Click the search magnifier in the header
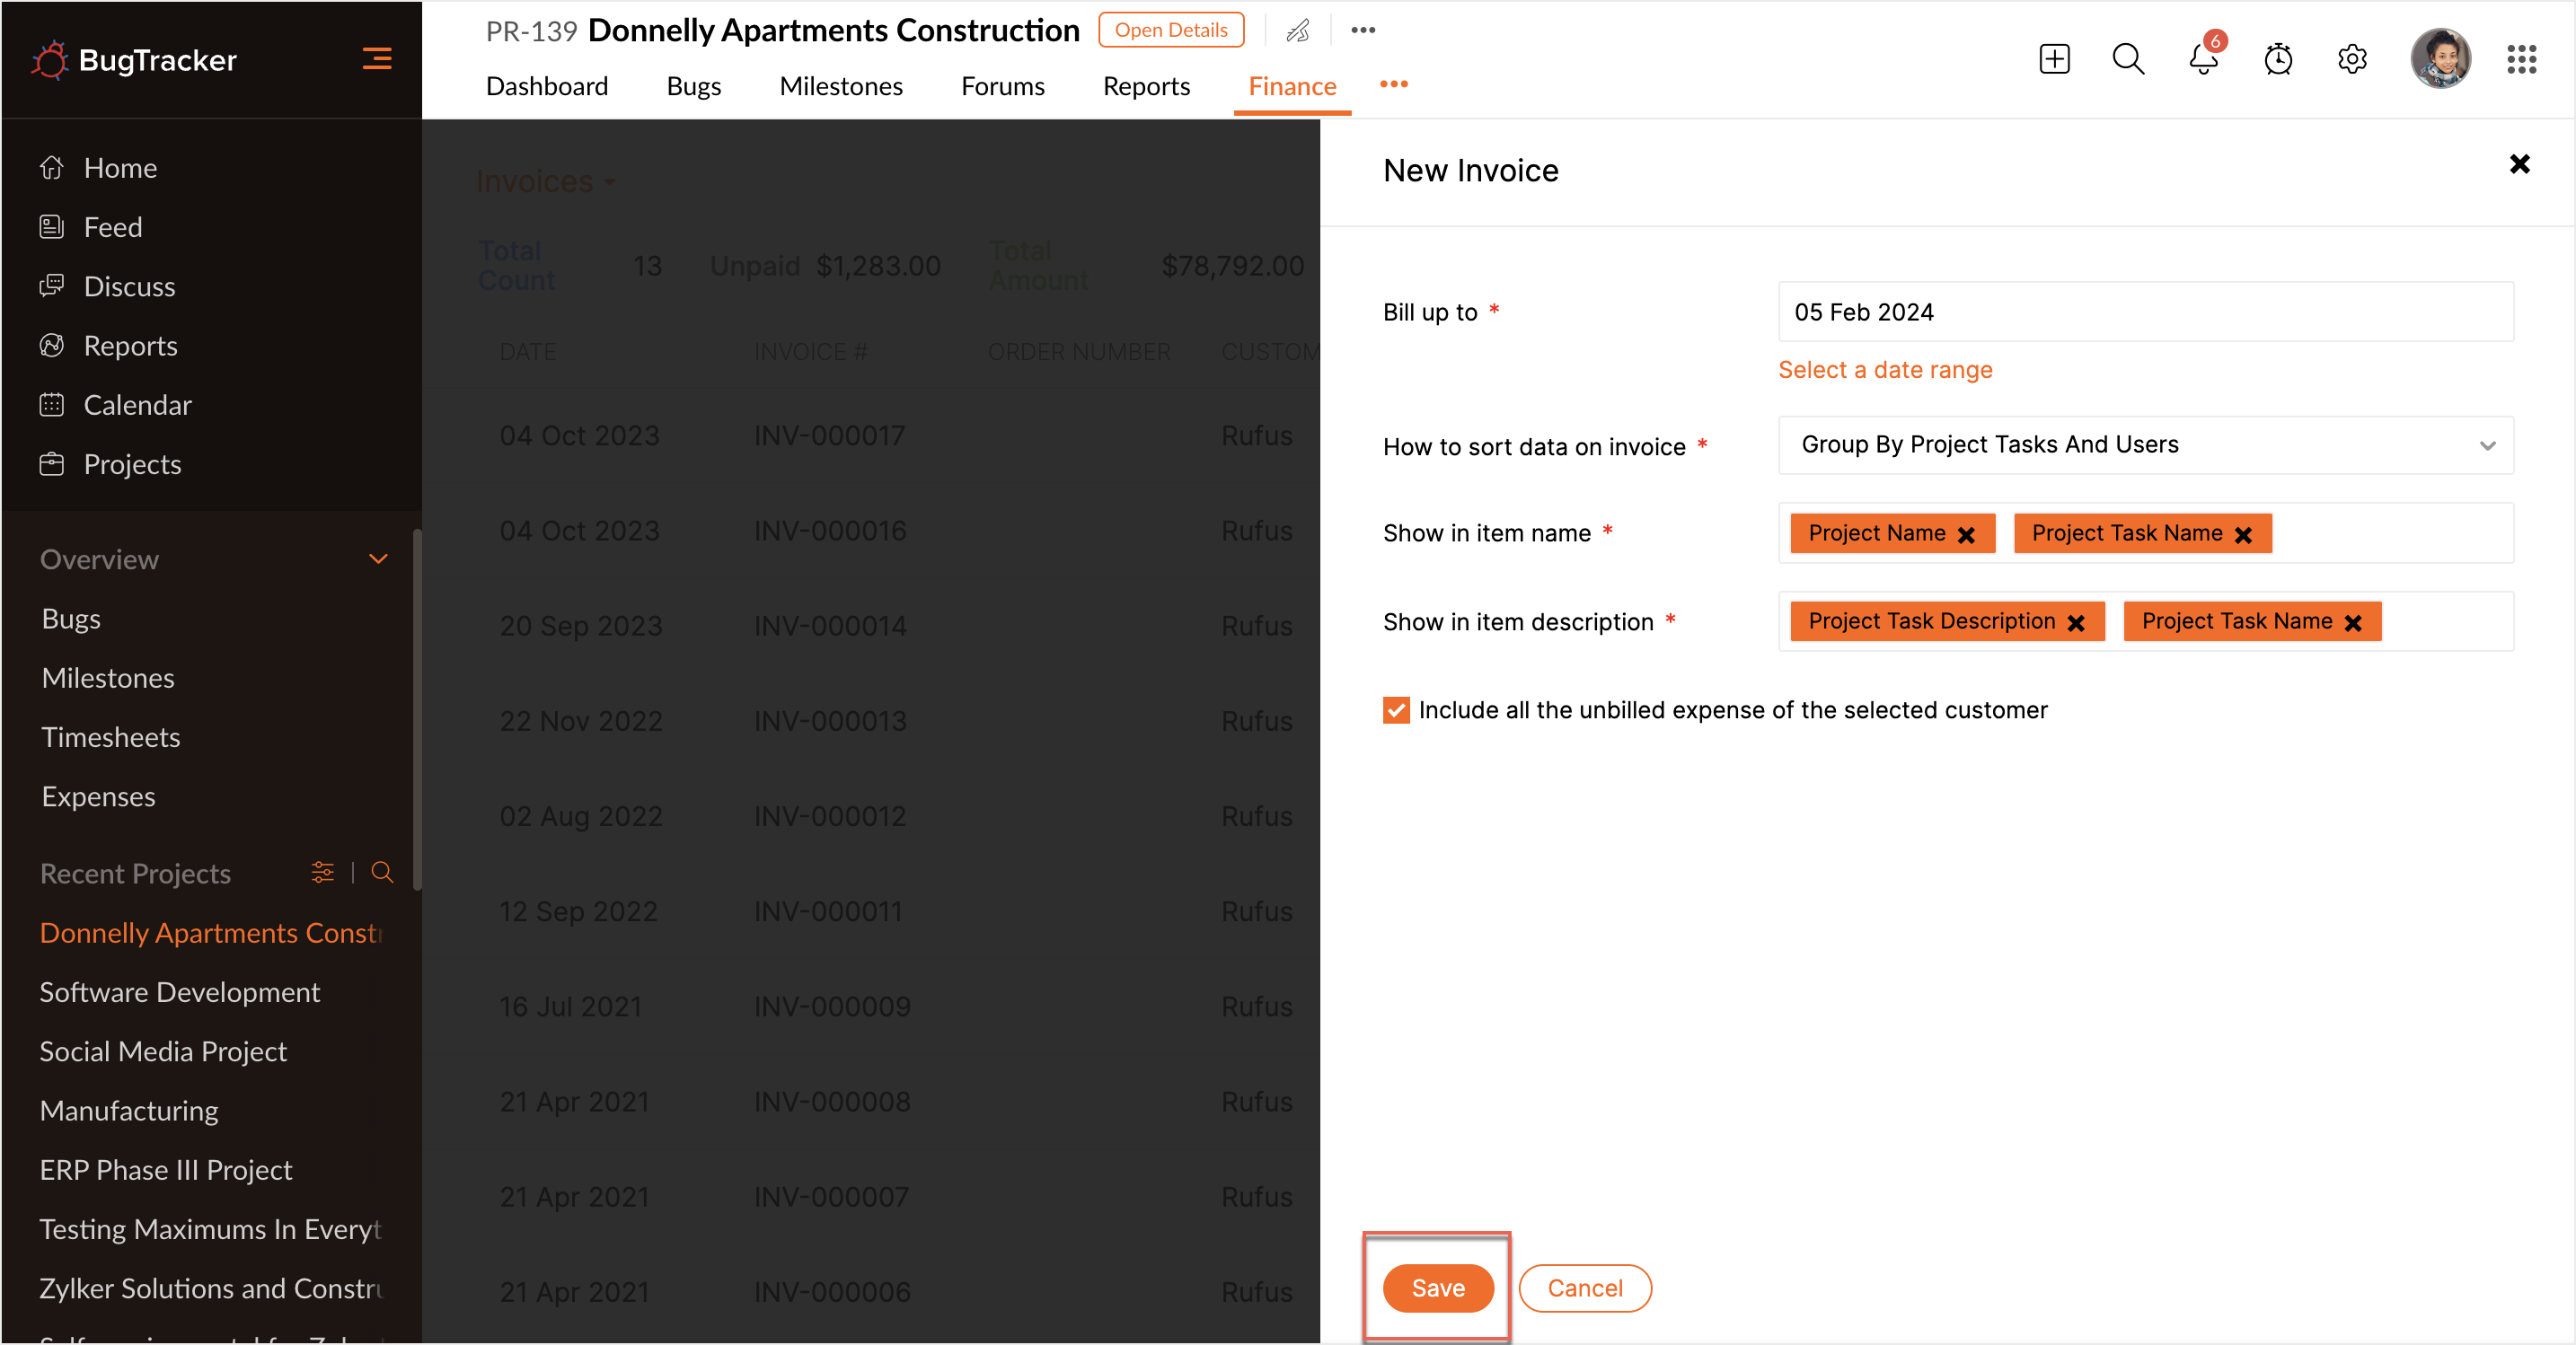The width and height of the screenshot is (2576, 1345). [x=2128, y=59]
